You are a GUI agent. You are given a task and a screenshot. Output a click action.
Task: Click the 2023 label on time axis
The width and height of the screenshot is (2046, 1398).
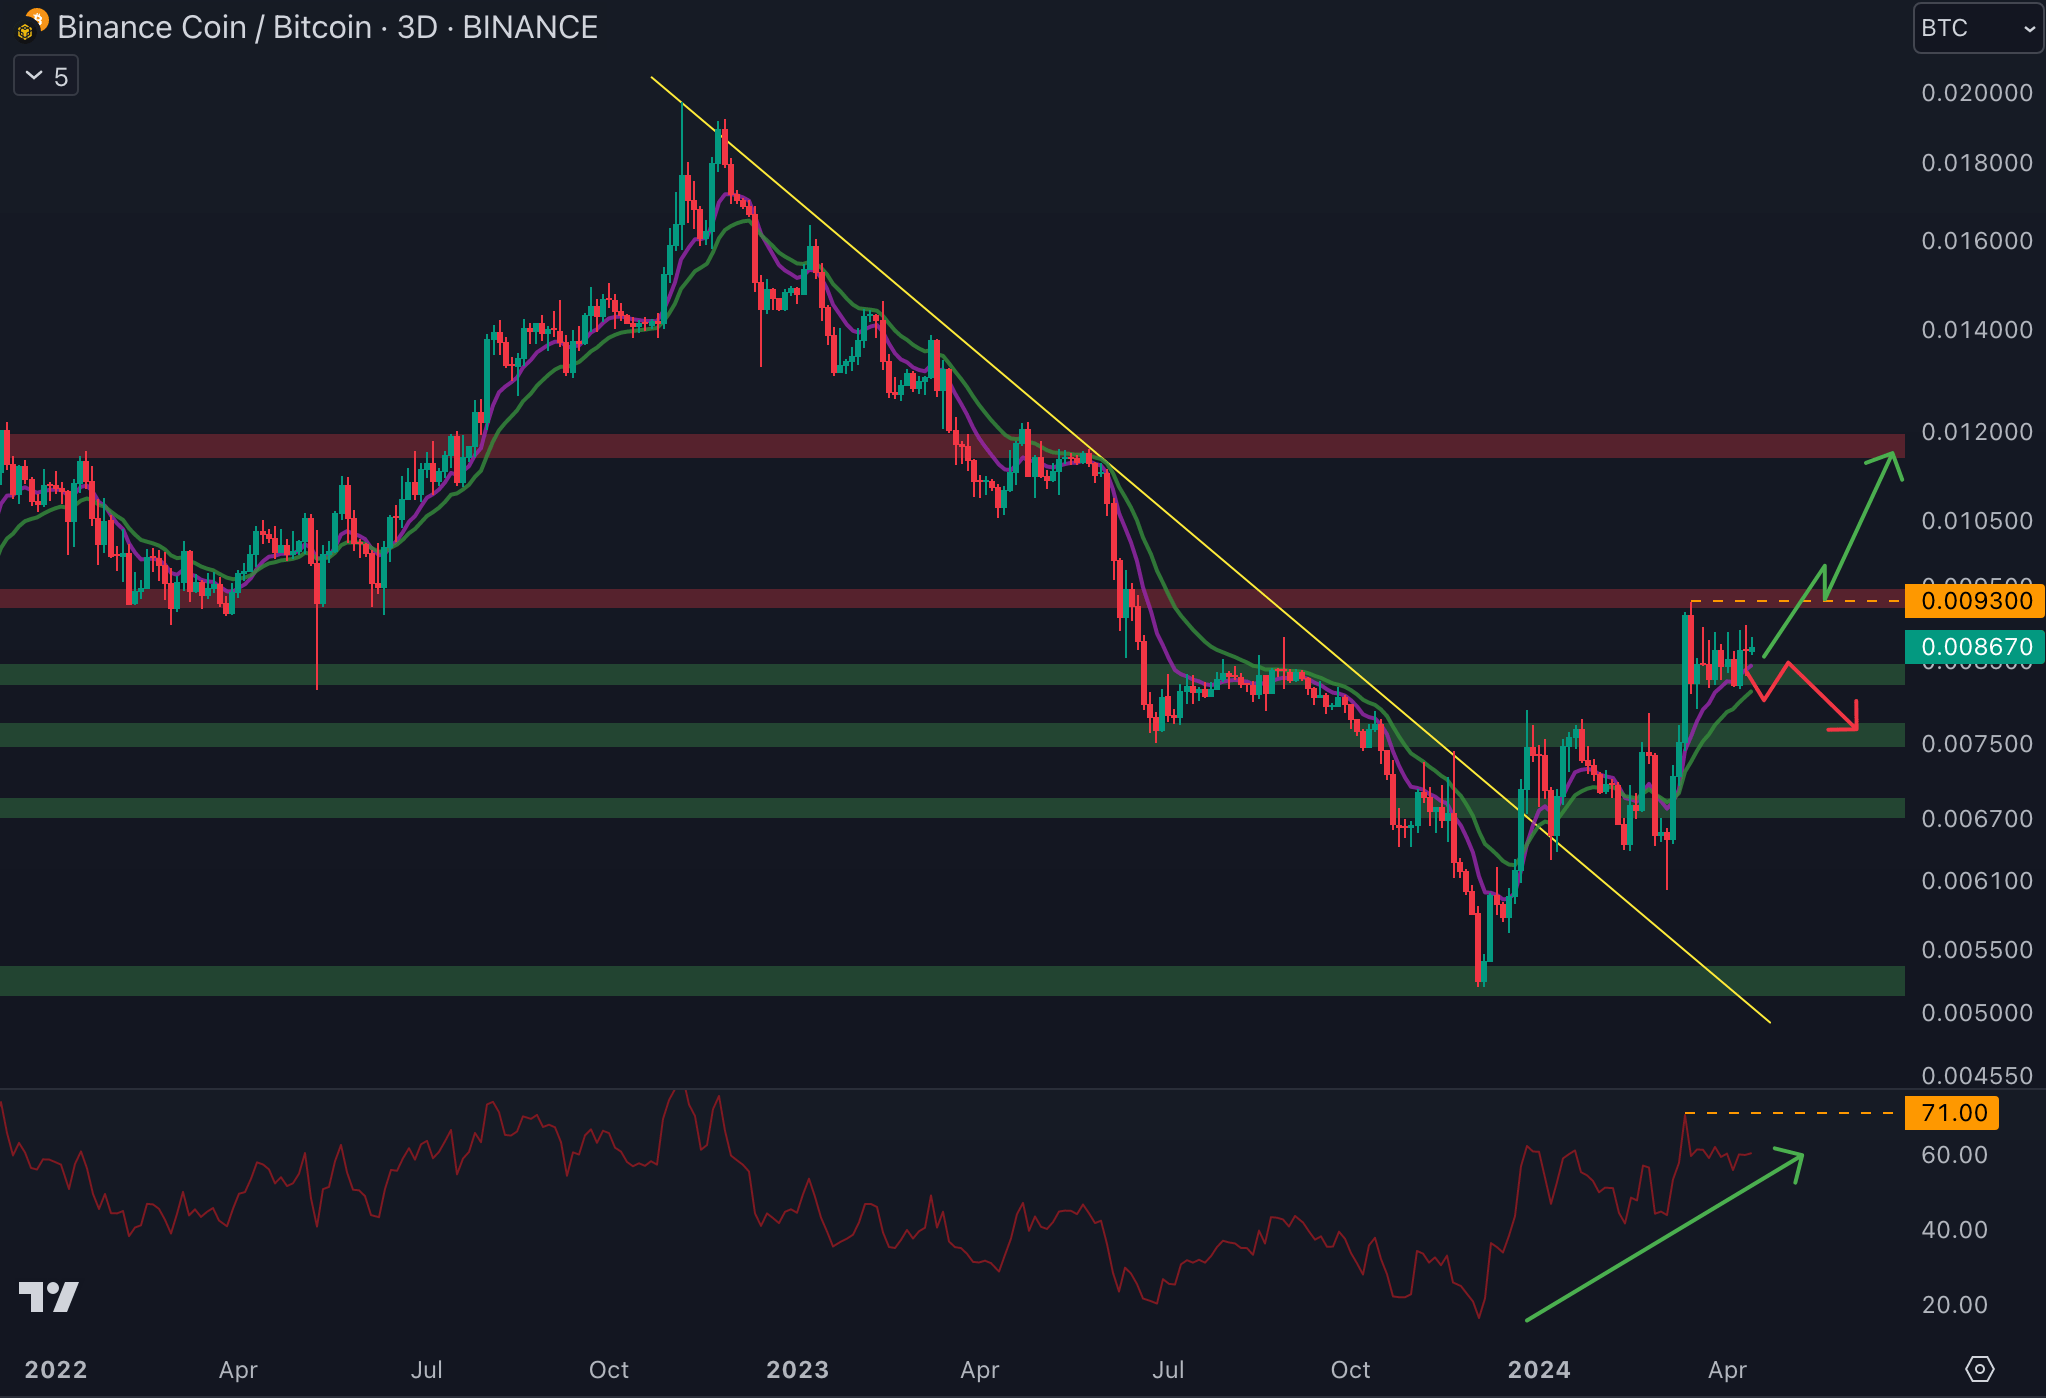point(797,1369)
